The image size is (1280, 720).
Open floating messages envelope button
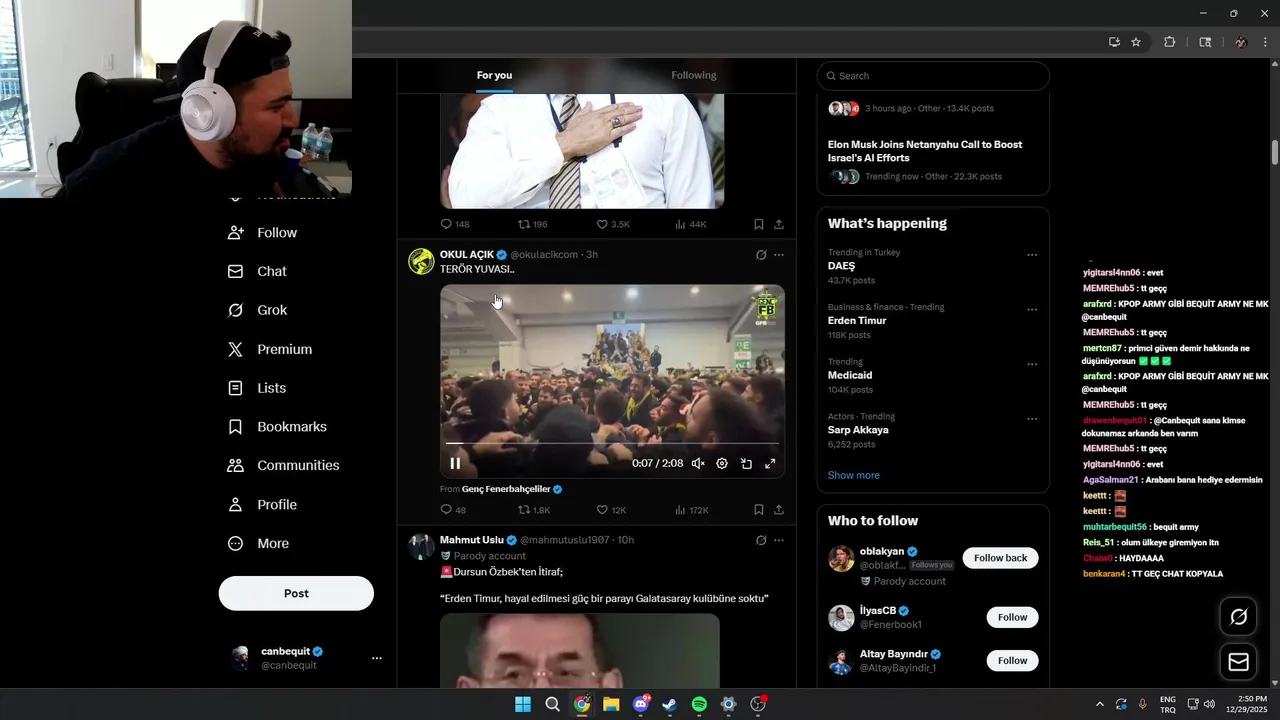coord(1238,662)
